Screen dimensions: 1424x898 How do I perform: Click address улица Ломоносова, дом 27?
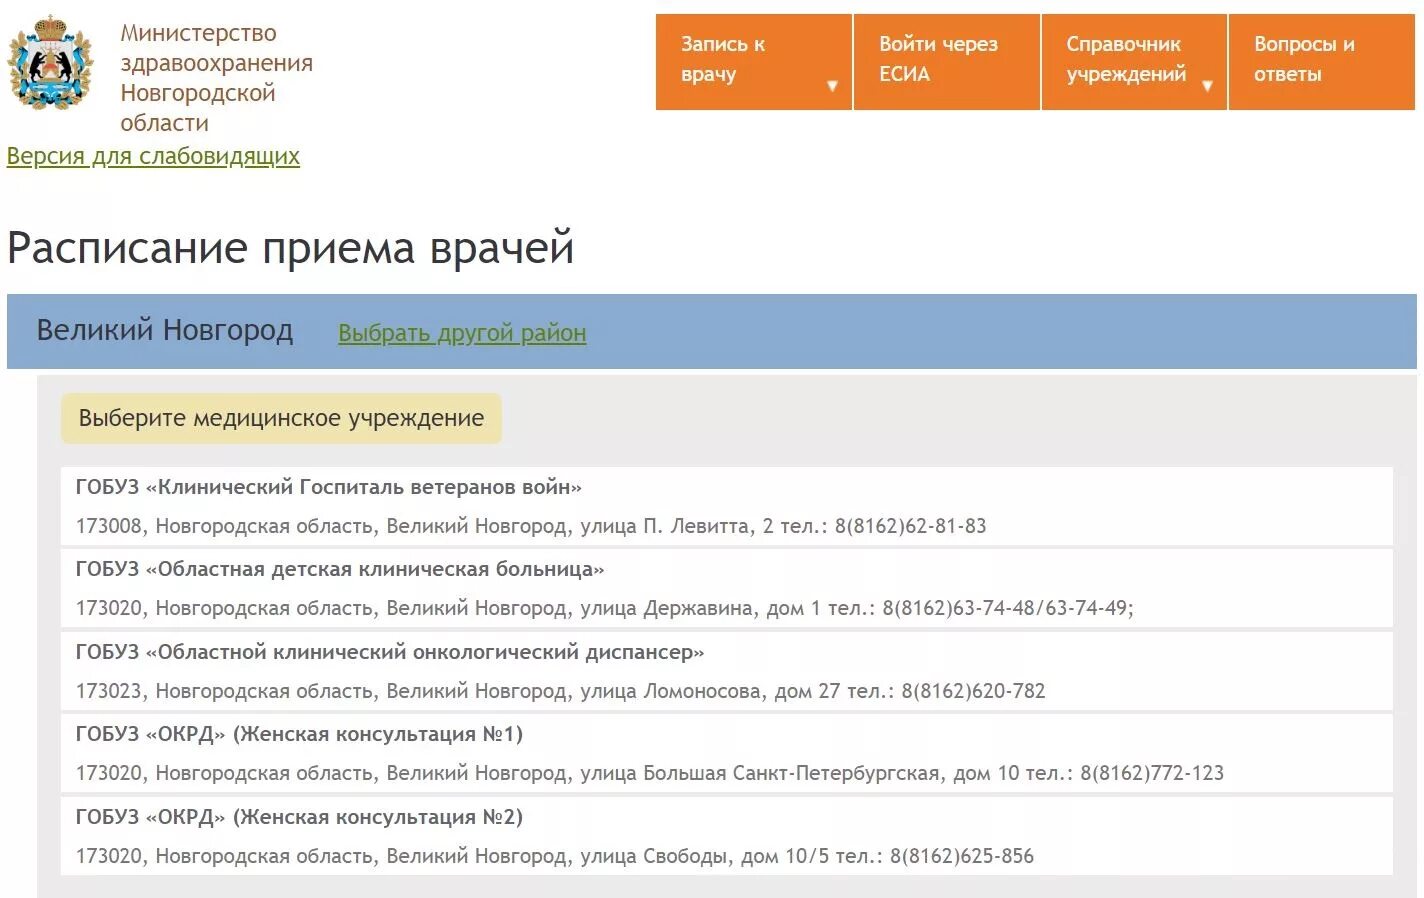point(710,691)
